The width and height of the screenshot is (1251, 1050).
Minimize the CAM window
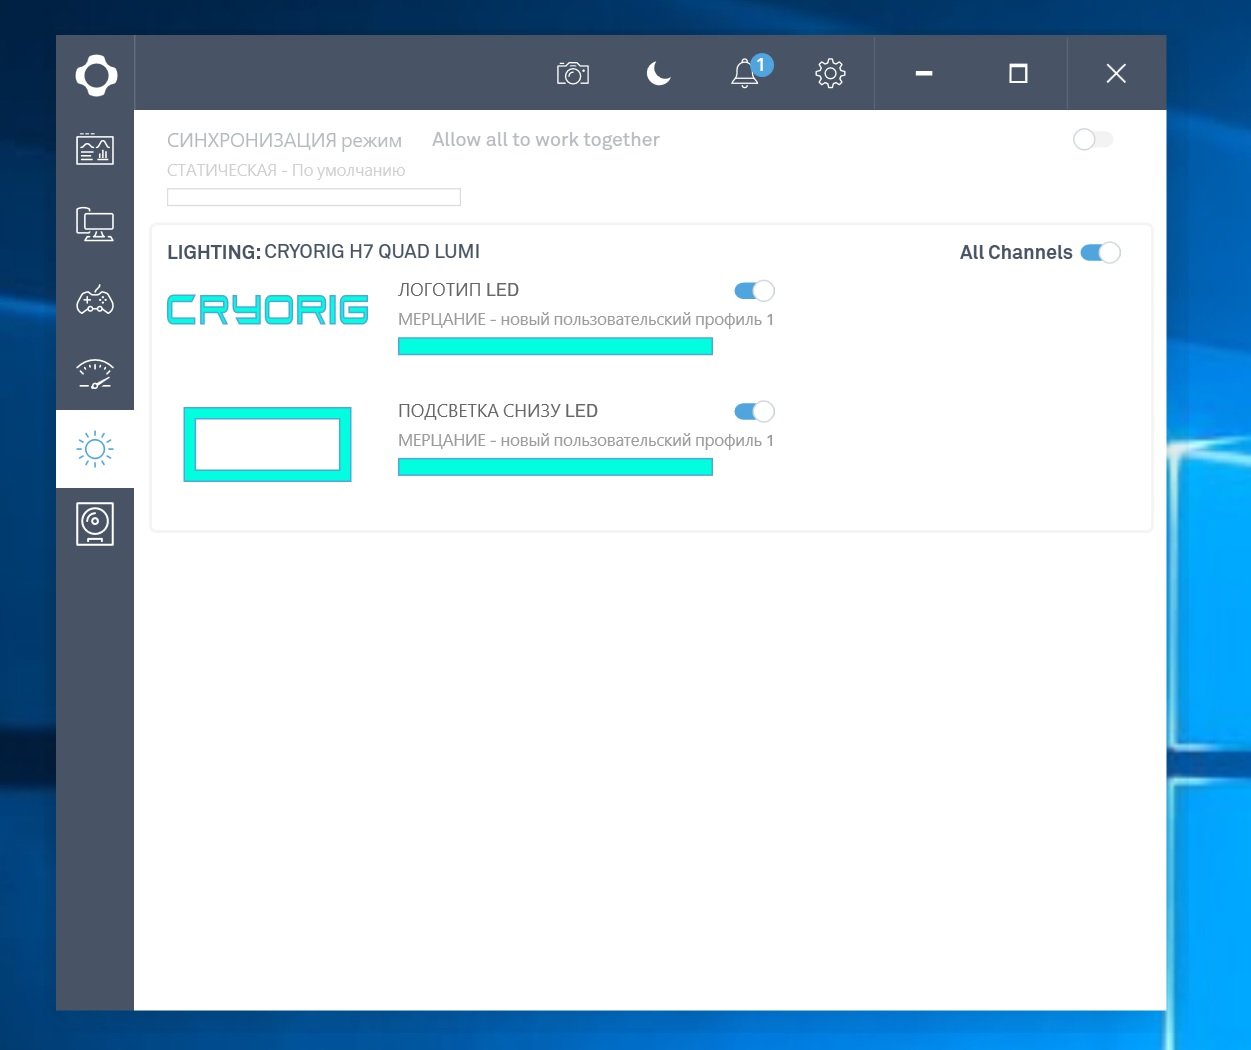point(924,73)
